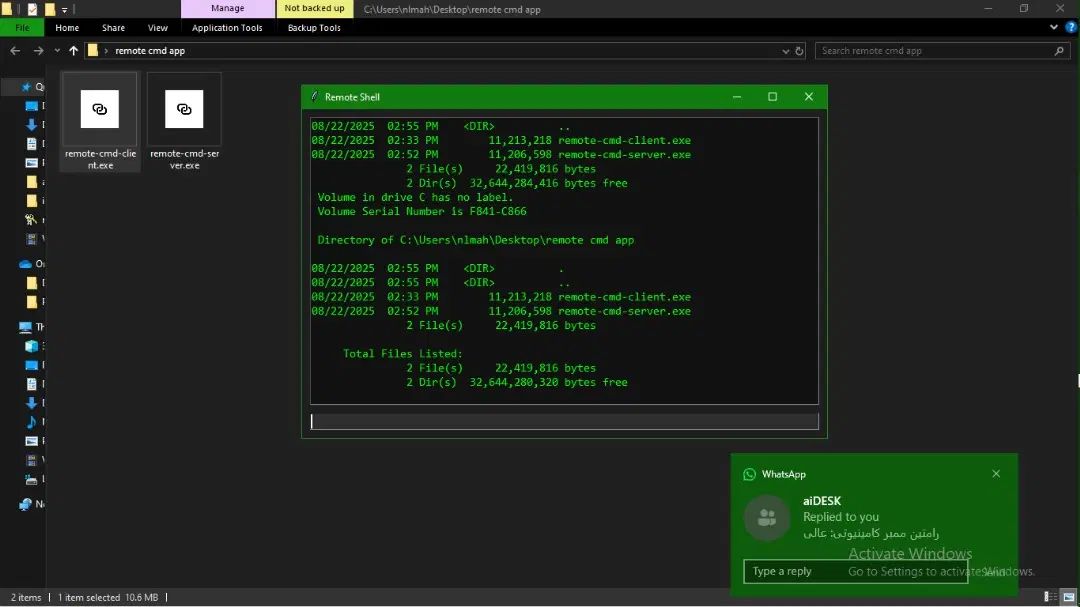Open Customize Quick Access Toolbar dropdown
Screen dimensions: 1080x607
pos(64,10)
